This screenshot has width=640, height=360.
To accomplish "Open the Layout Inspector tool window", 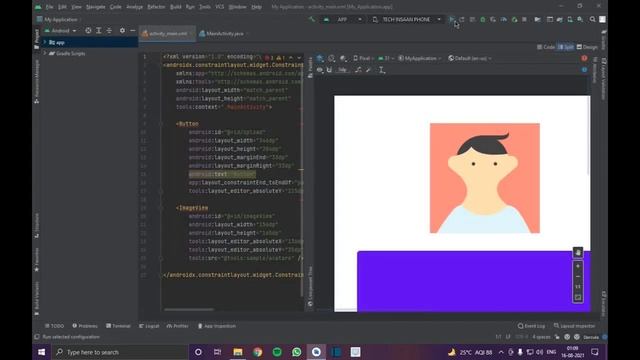I will coord(575,326).
